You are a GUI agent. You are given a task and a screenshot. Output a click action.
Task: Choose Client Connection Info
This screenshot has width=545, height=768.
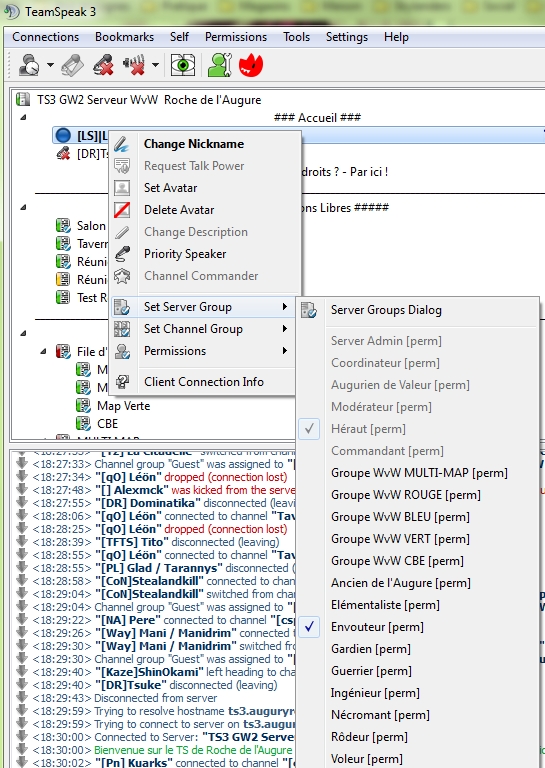[204, 382]
